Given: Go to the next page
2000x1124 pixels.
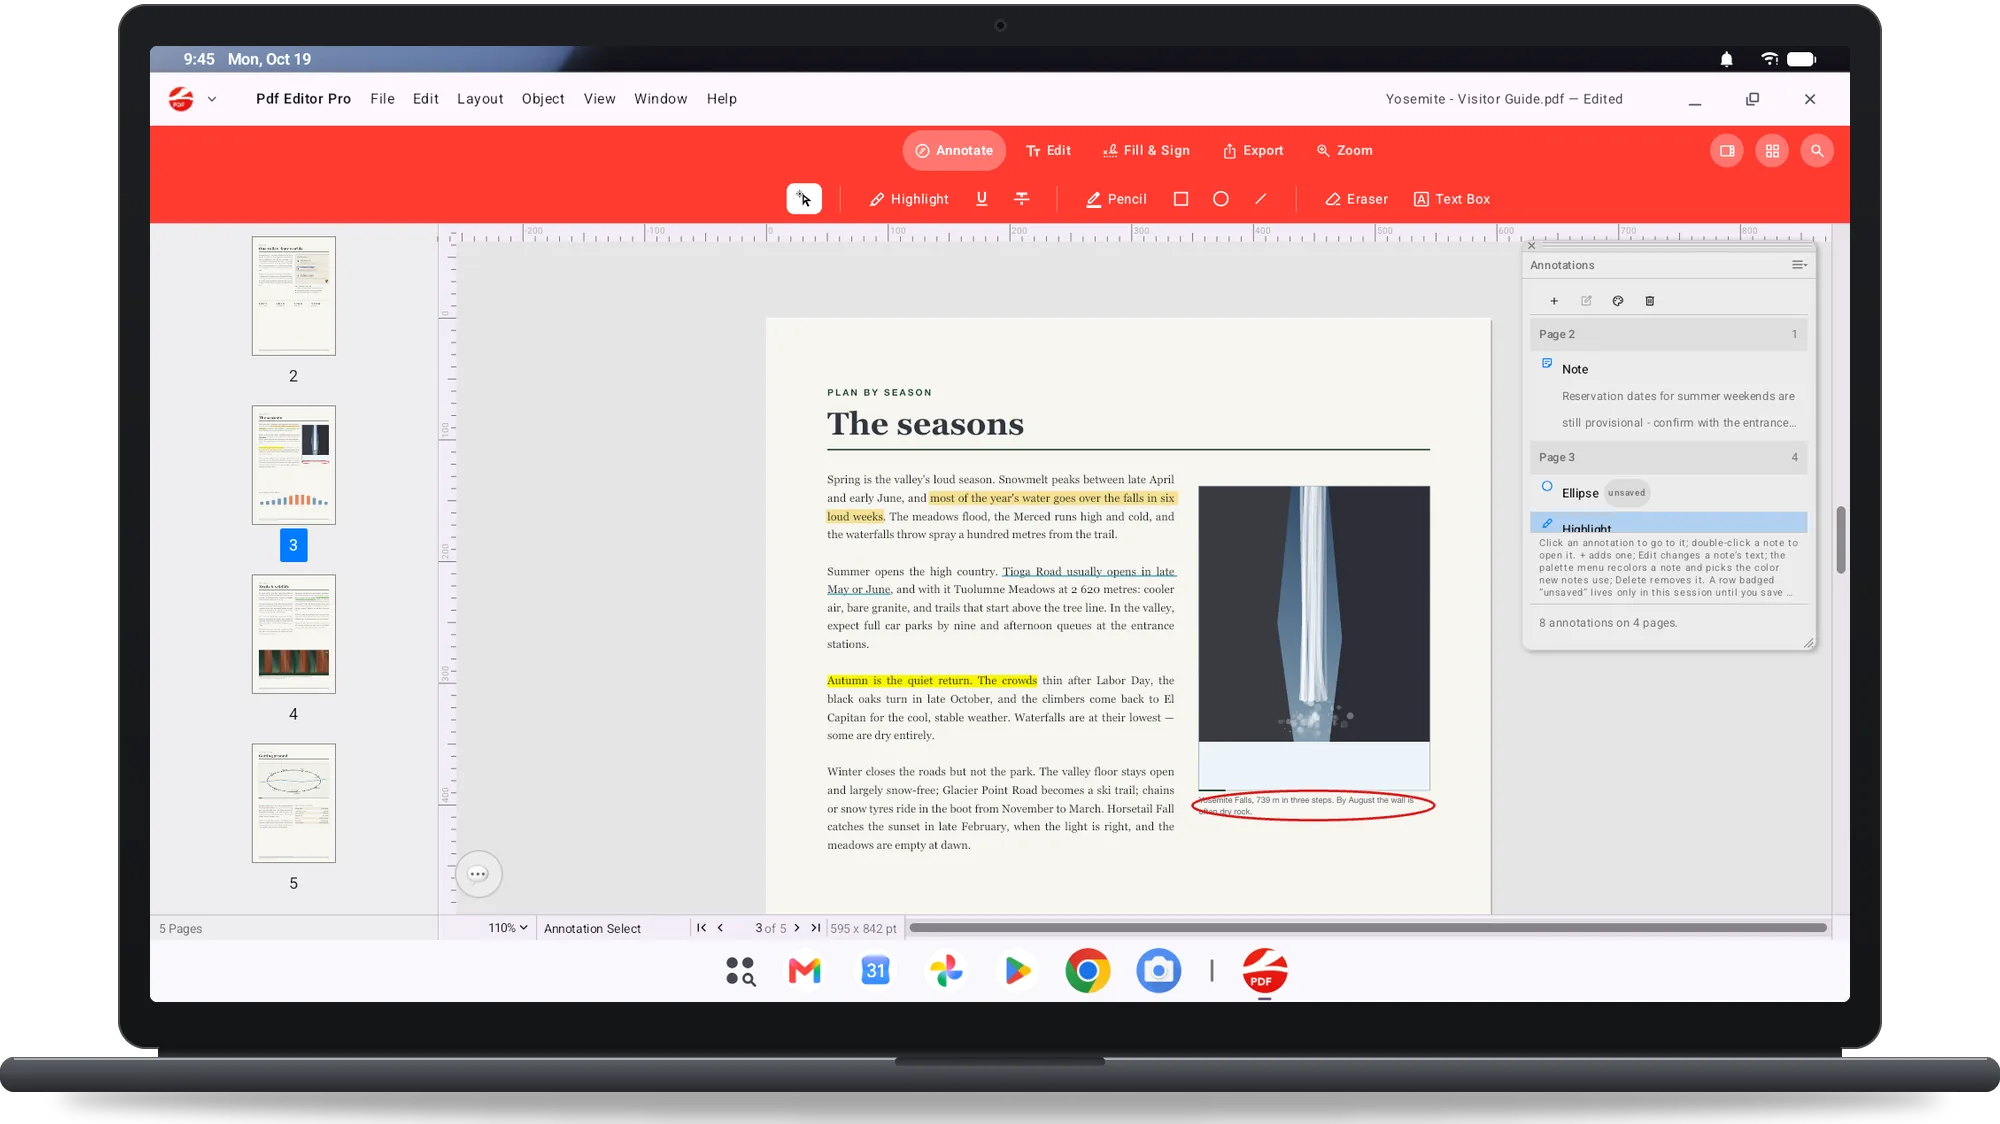Looking at the screenshot, I should point(797,928).
